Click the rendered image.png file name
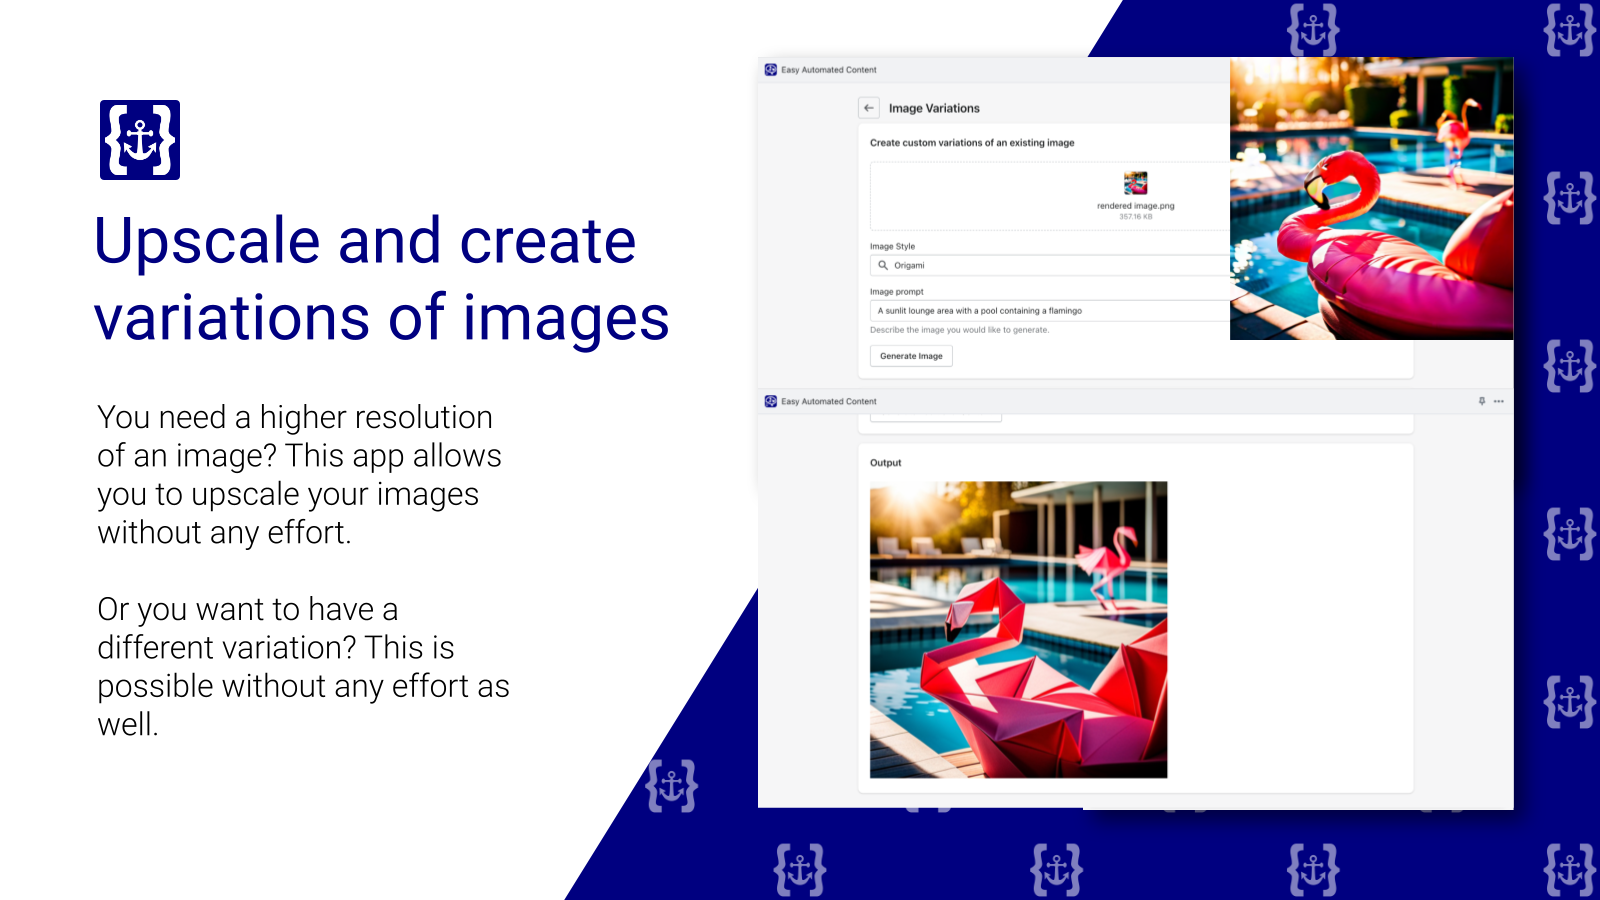1600x900 pixels. pos(1135,206)
